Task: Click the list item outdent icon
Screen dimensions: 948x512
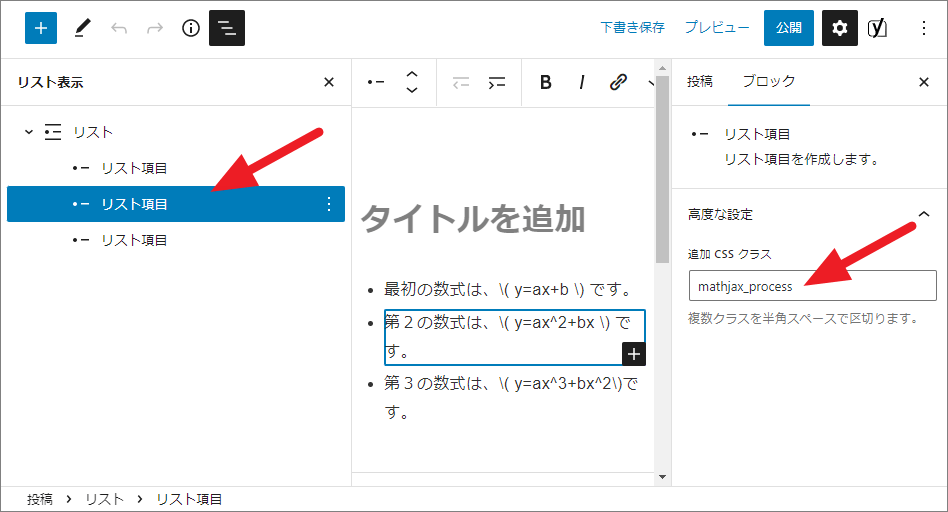Action: pos(460,83)
